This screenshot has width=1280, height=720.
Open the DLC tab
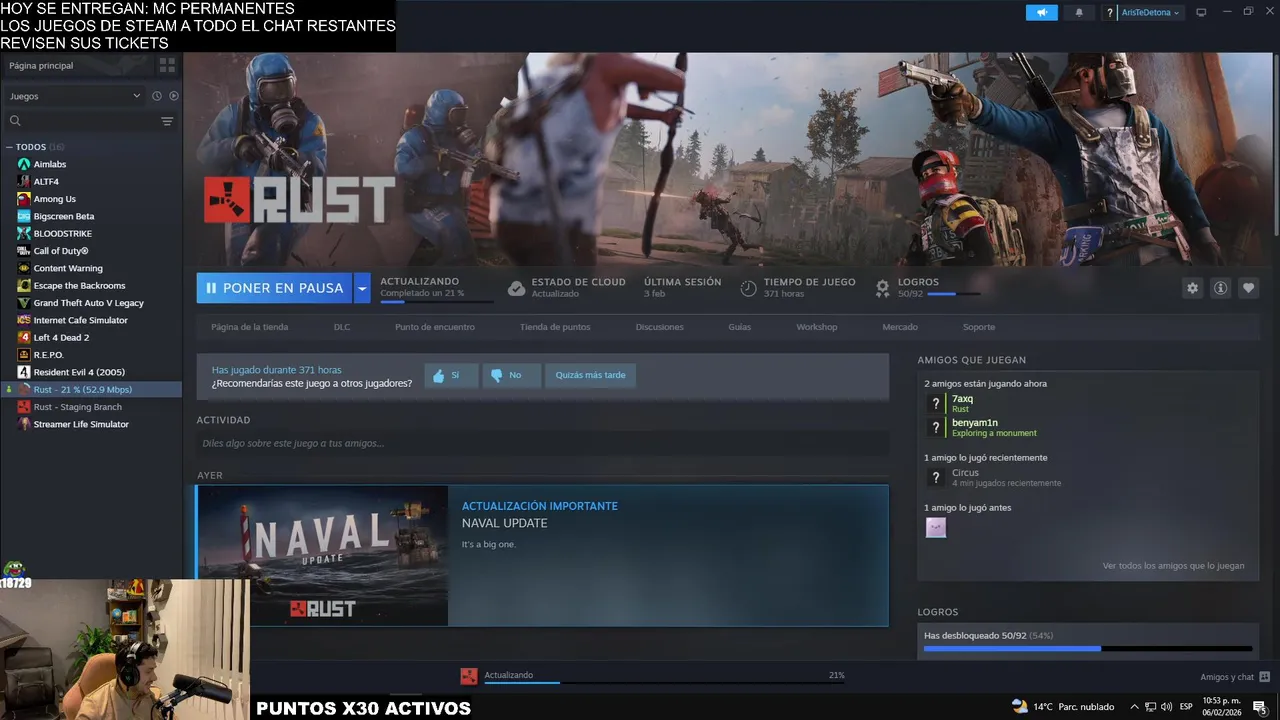click(x=342, y=327)
